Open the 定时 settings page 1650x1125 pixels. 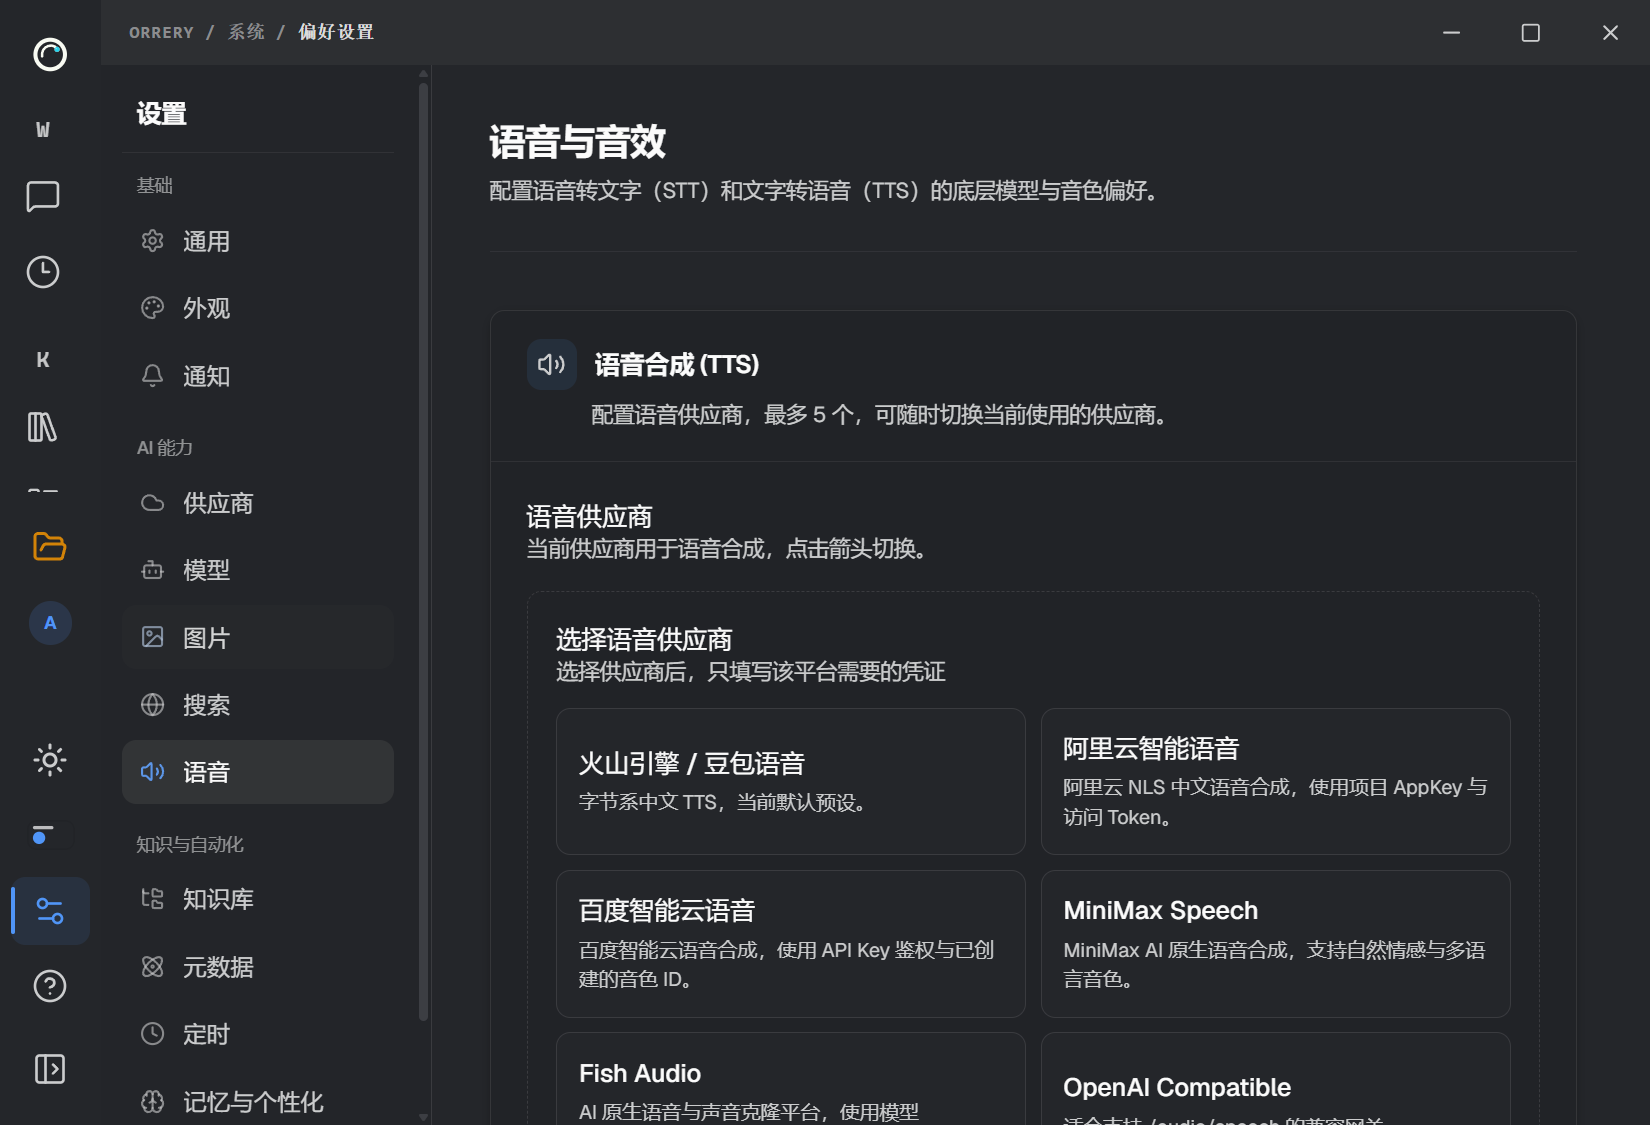tap(258, 1034)
